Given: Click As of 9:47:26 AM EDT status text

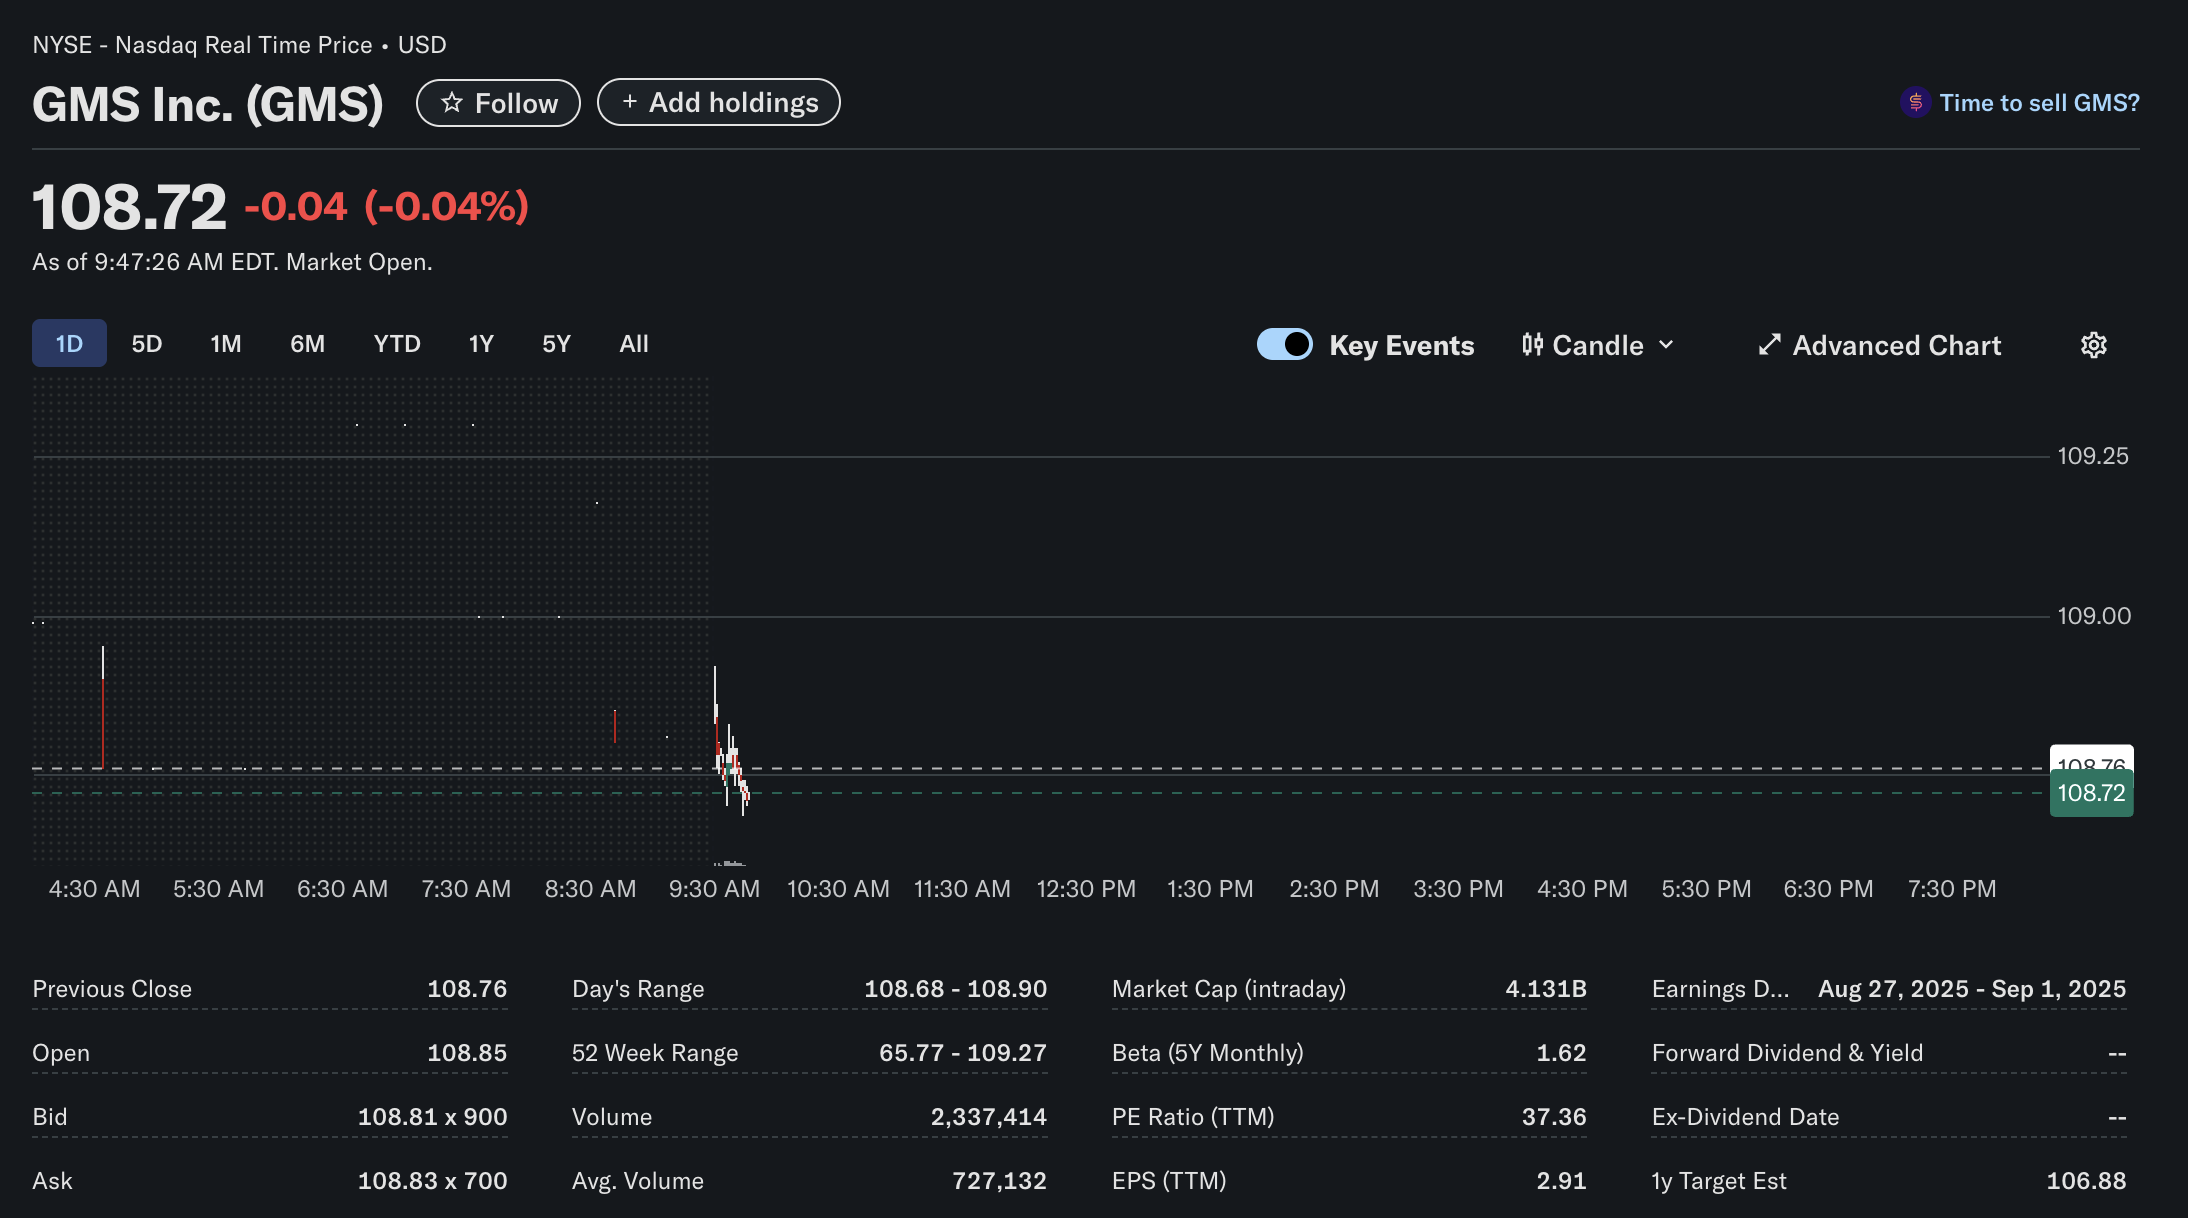Looking at the screenshot, I should (232, 262).
